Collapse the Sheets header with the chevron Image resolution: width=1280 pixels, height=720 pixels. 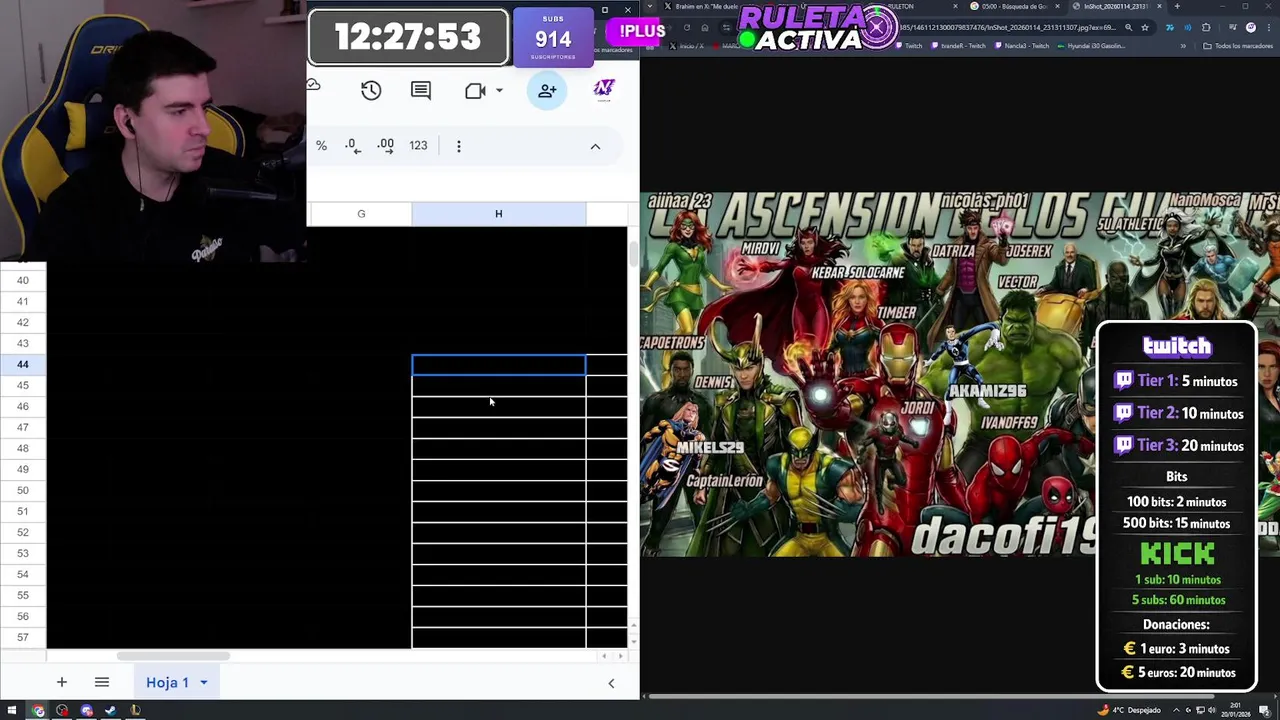click(595, 146)
